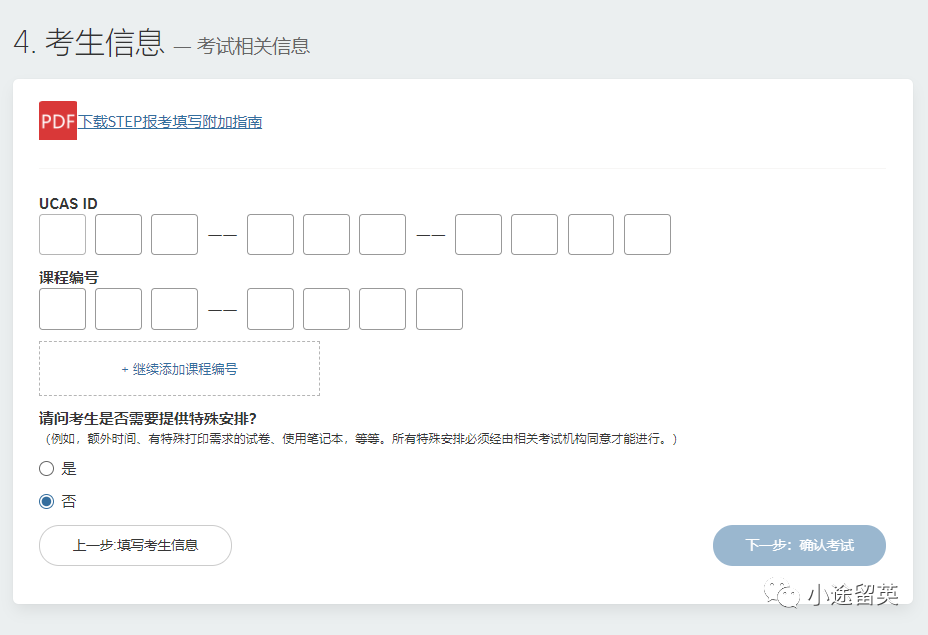Click the WeChat logo in the watermark
Image resolution: width=928 pixels, height=635 pixels.
click(x=782, y=594)
